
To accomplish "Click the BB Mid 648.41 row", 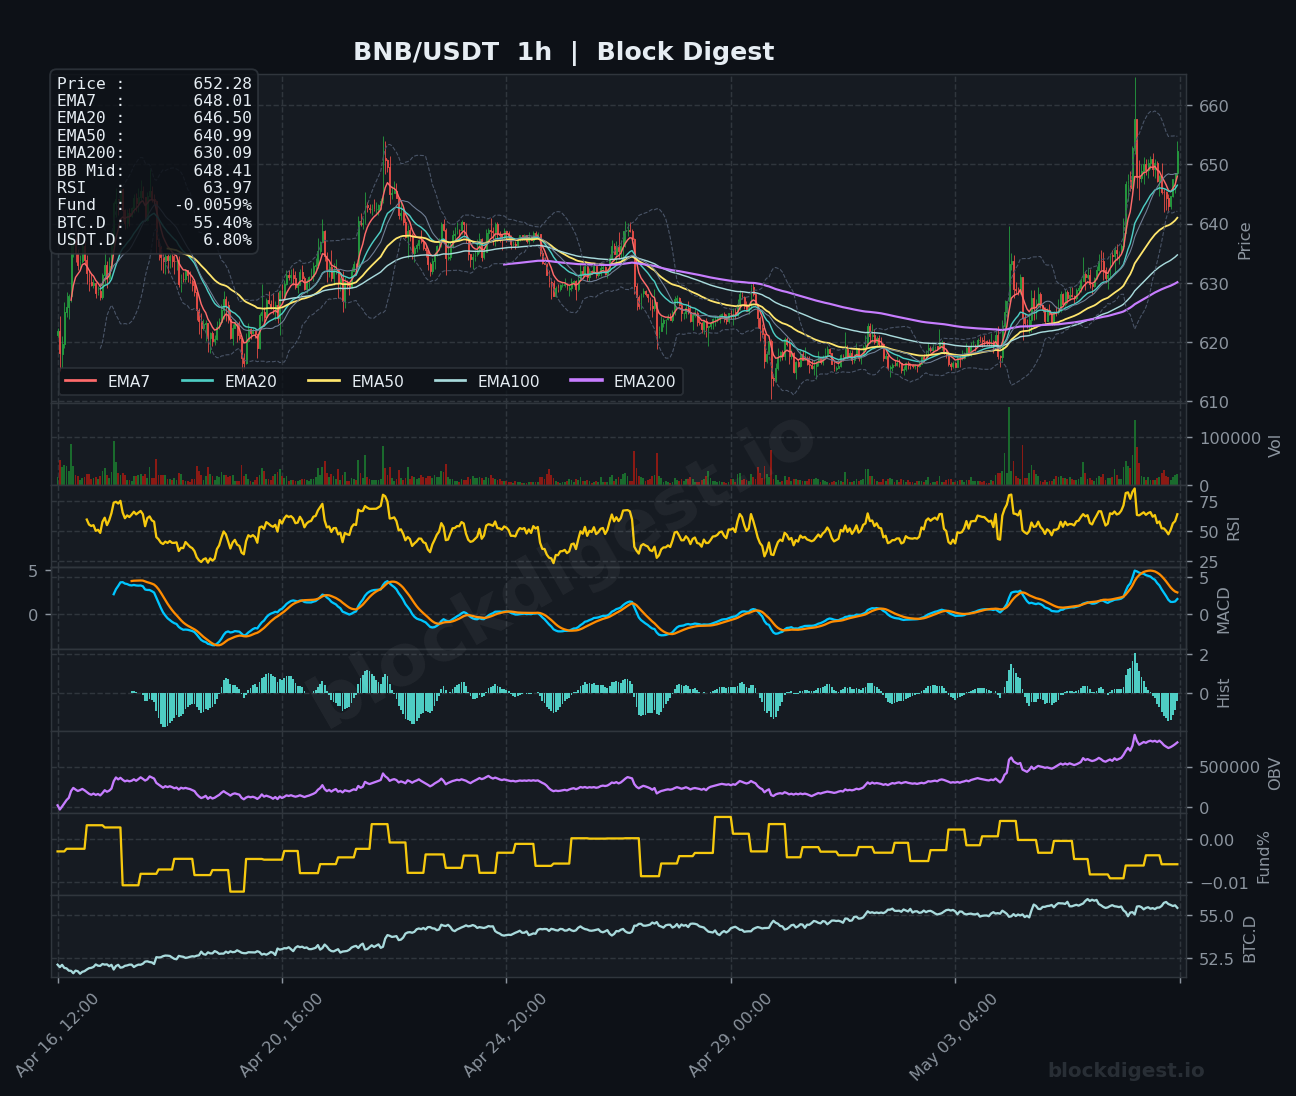I will point(154,171).
